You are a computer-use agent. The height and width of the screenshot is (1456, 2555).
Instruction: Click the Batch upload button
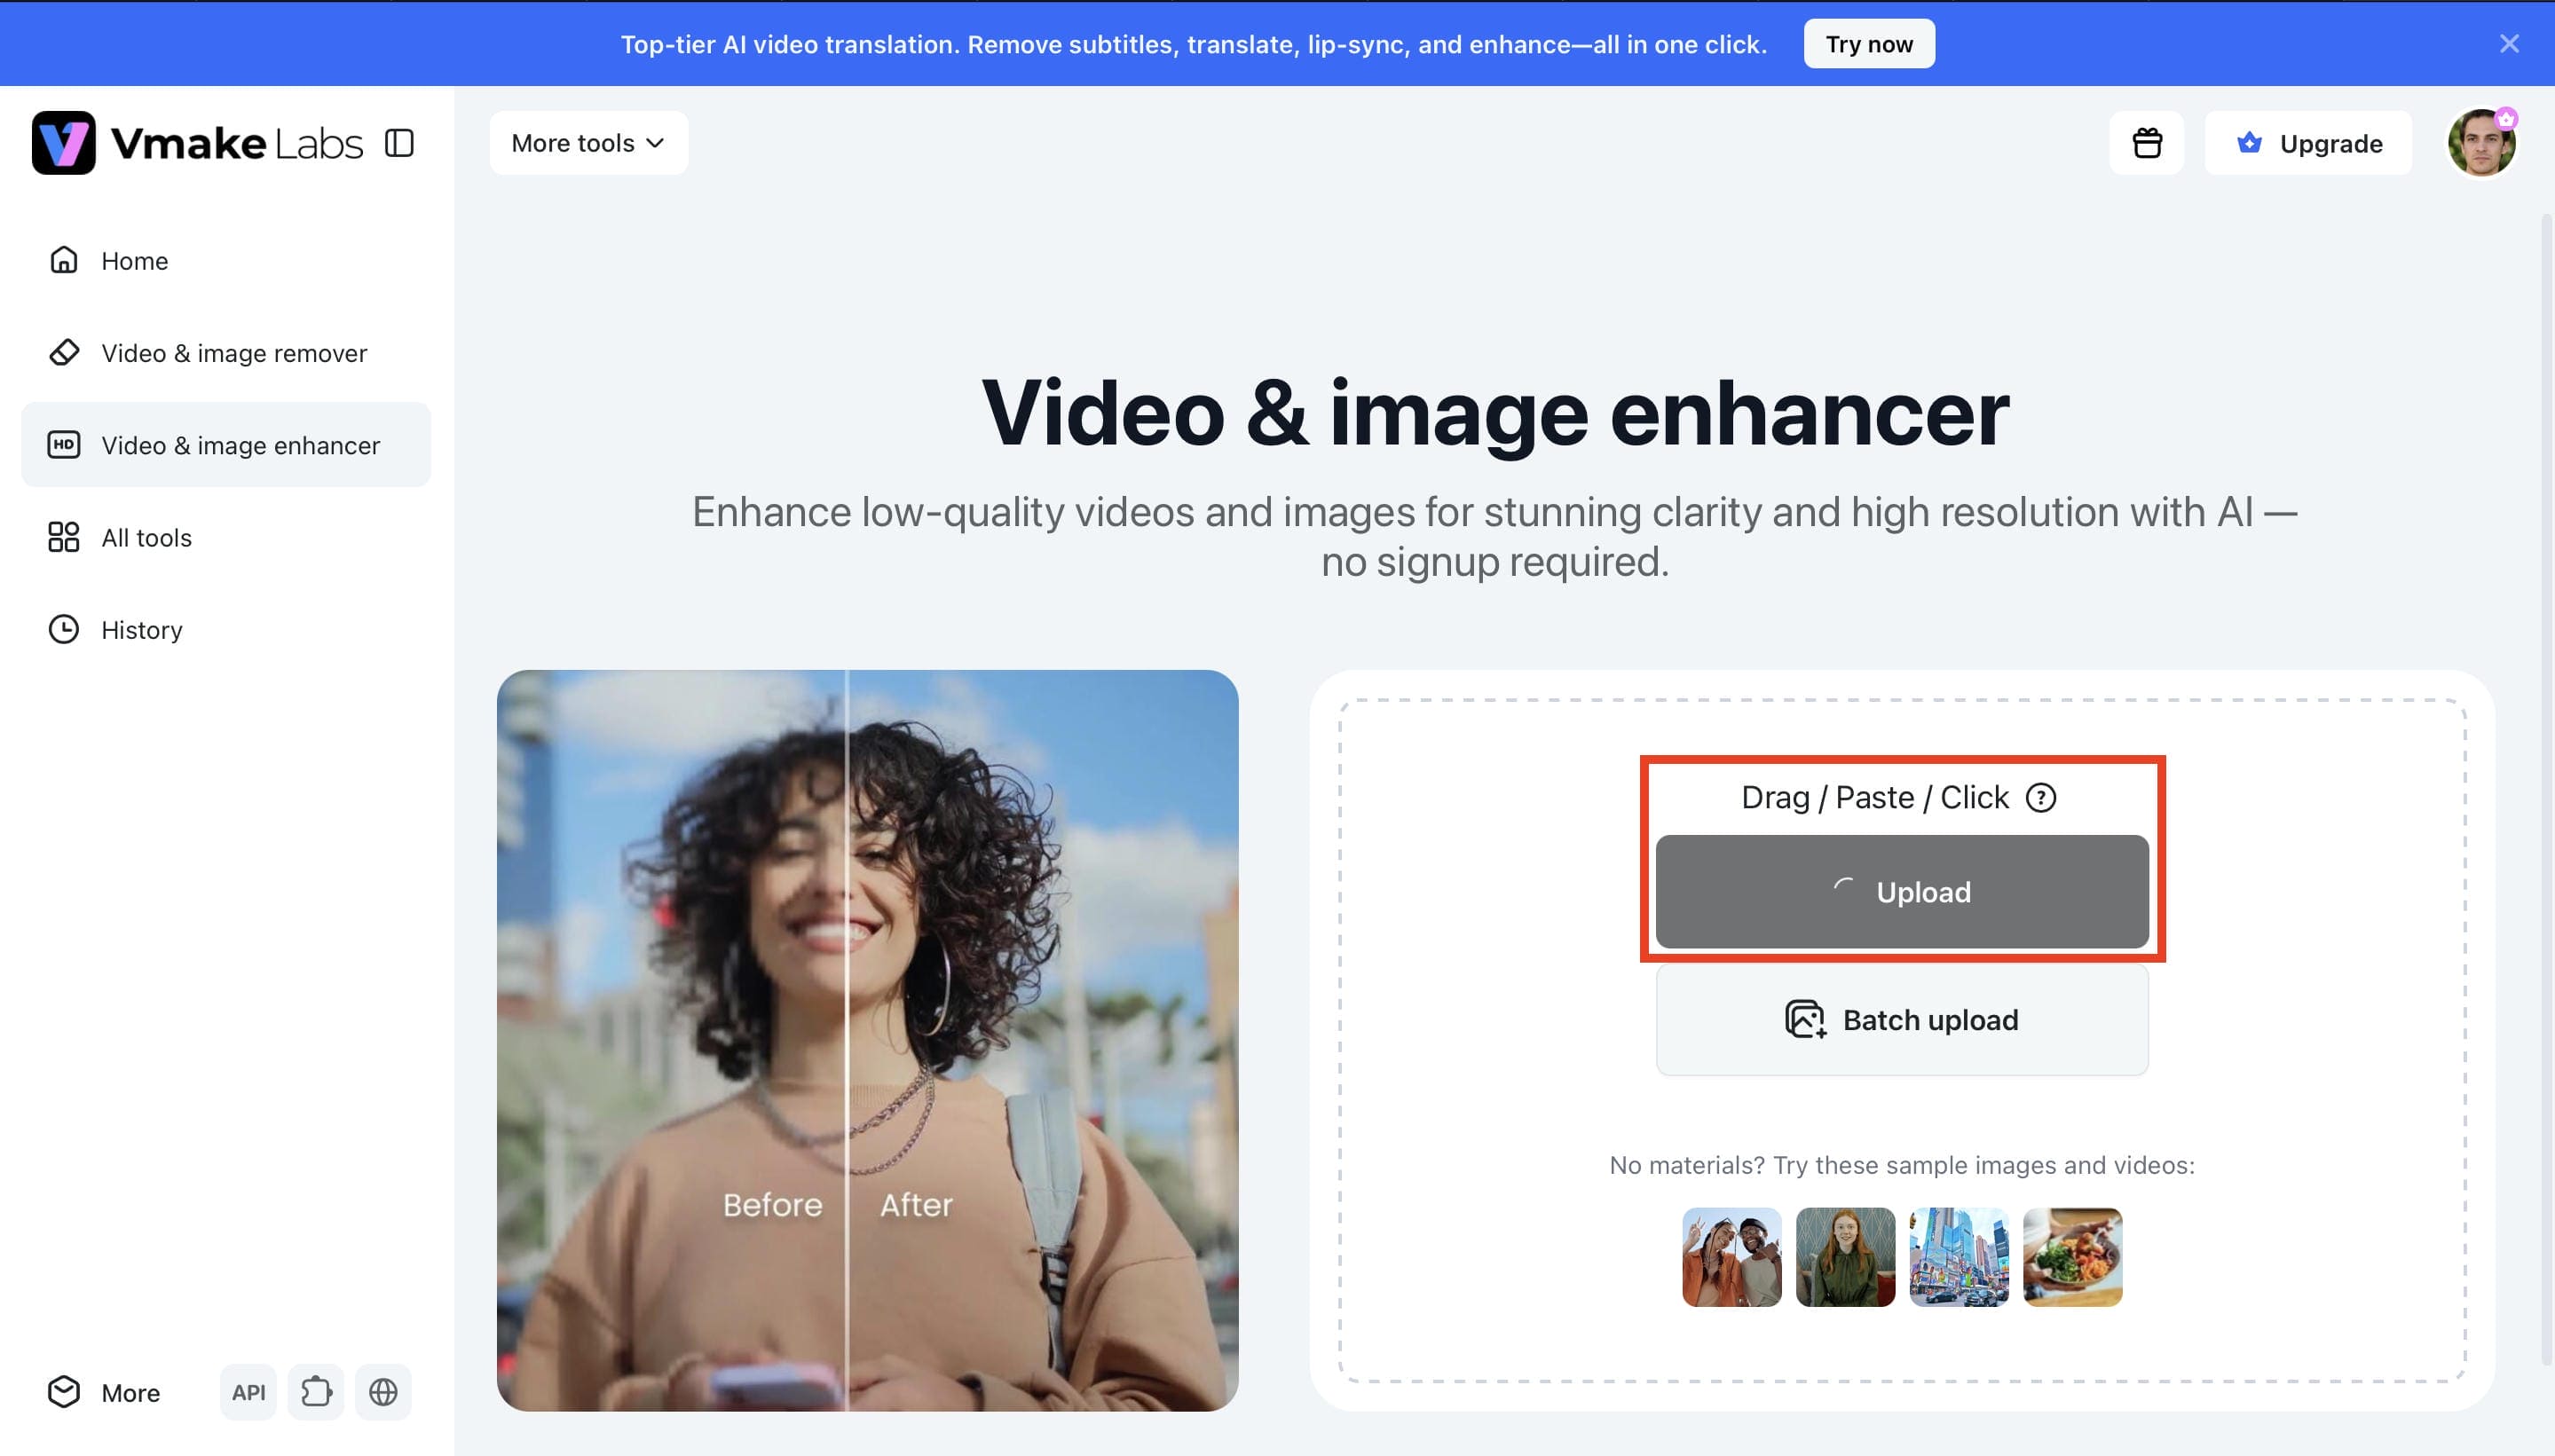click(1902, 1020)
